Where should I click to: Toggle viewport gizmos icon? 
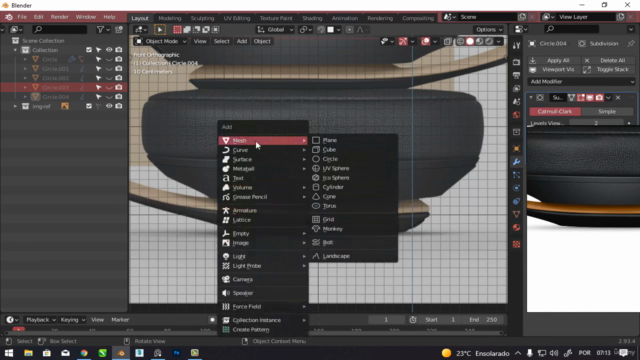pos(403,41)
